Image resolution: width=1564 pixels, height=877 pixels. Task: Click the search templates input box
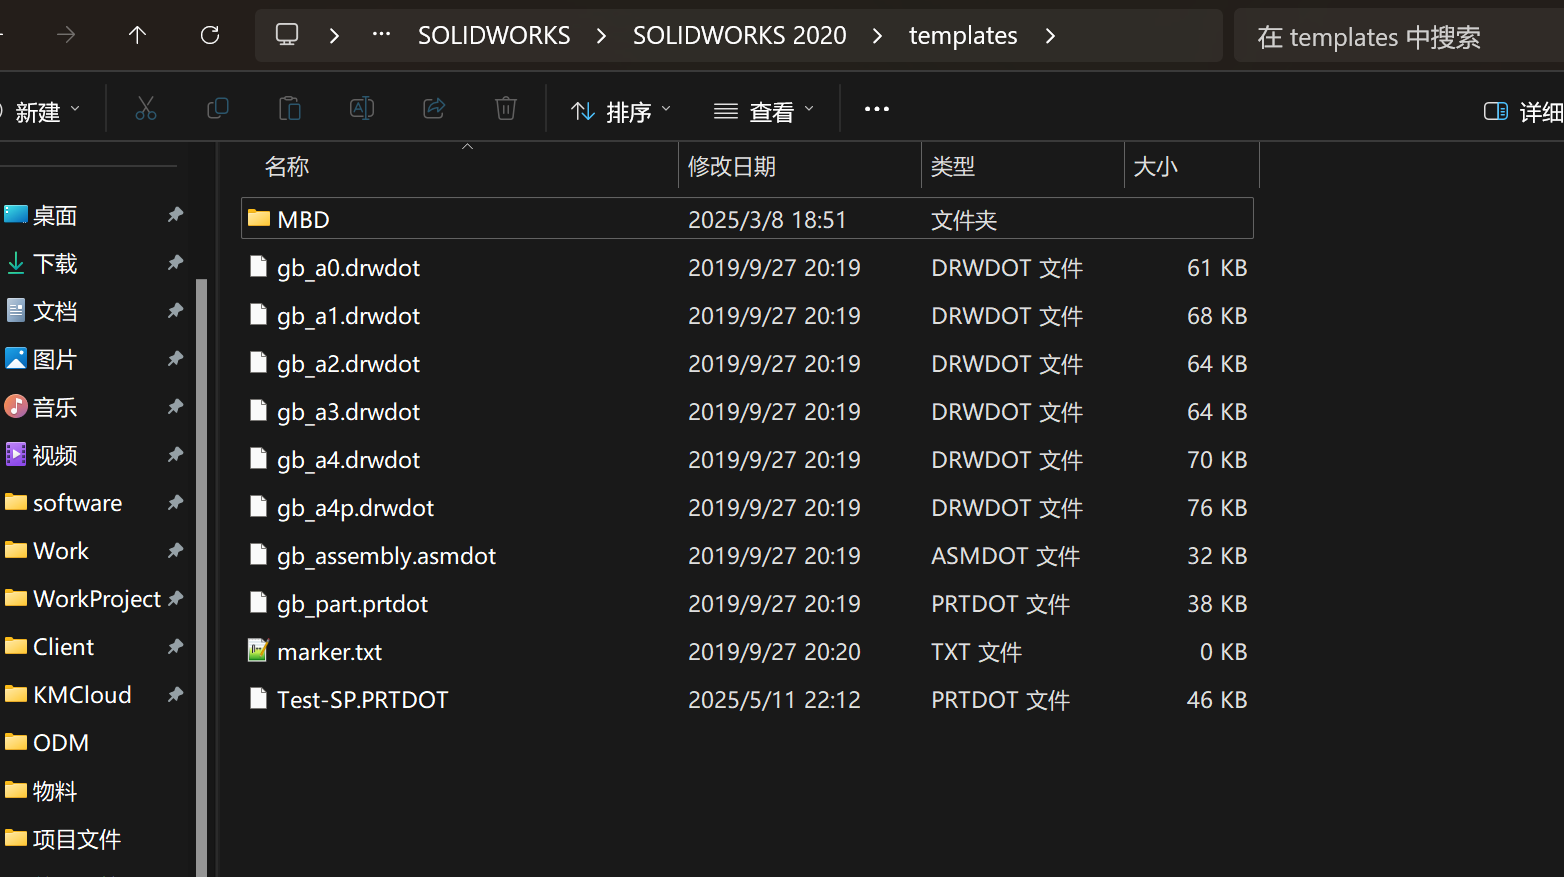point(1399,36)
